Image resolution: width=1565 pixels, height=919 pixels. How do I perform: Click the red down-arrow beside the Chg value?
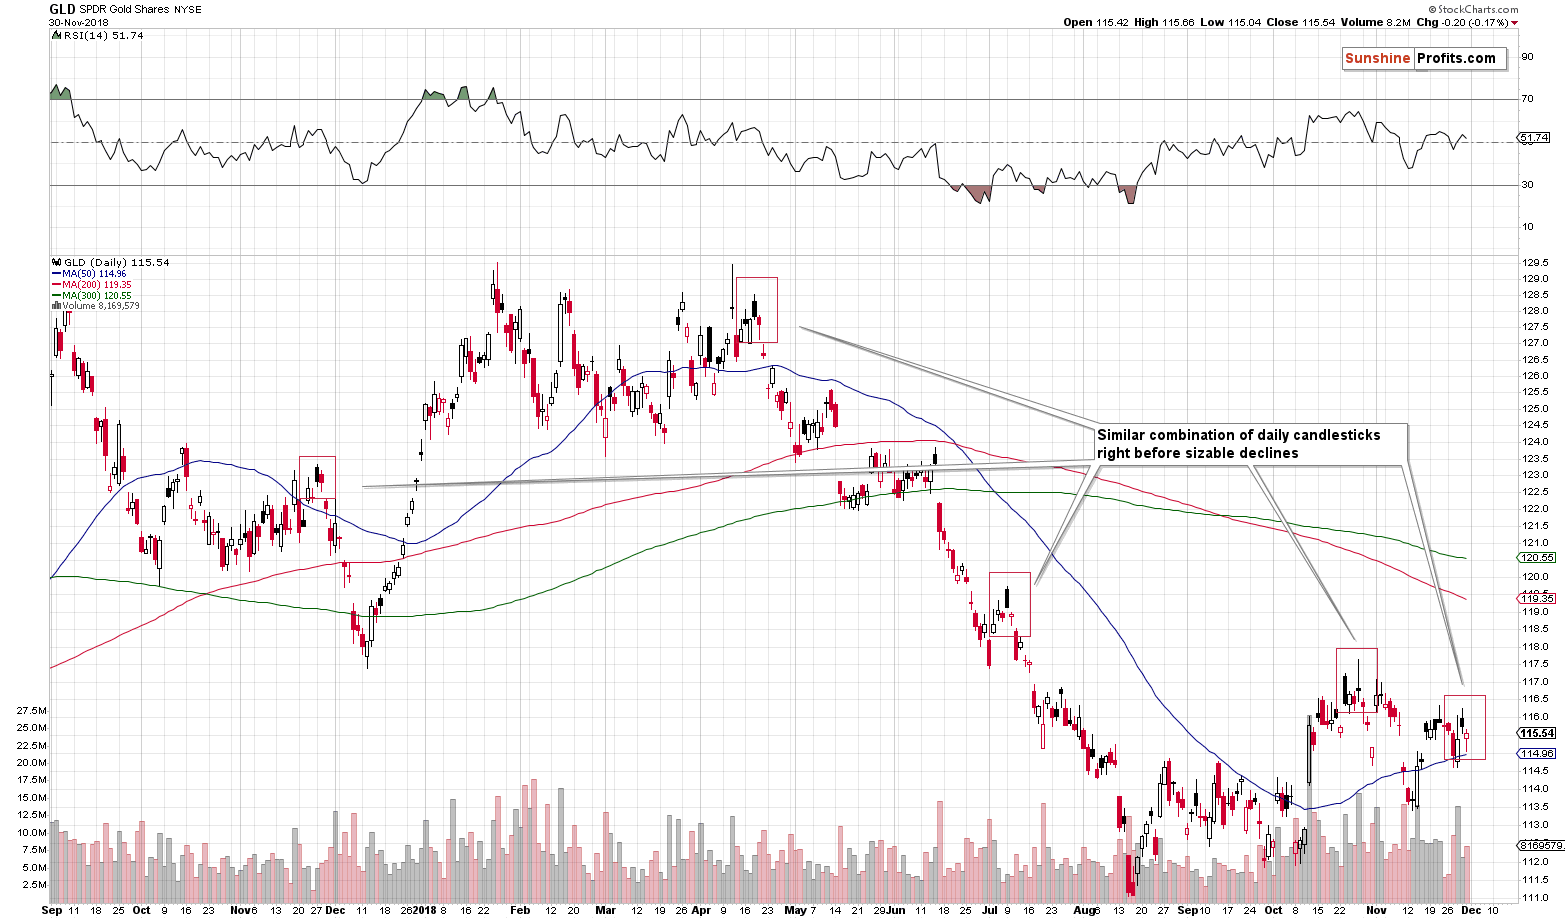pyautogui.click(x=1515, y=23)
